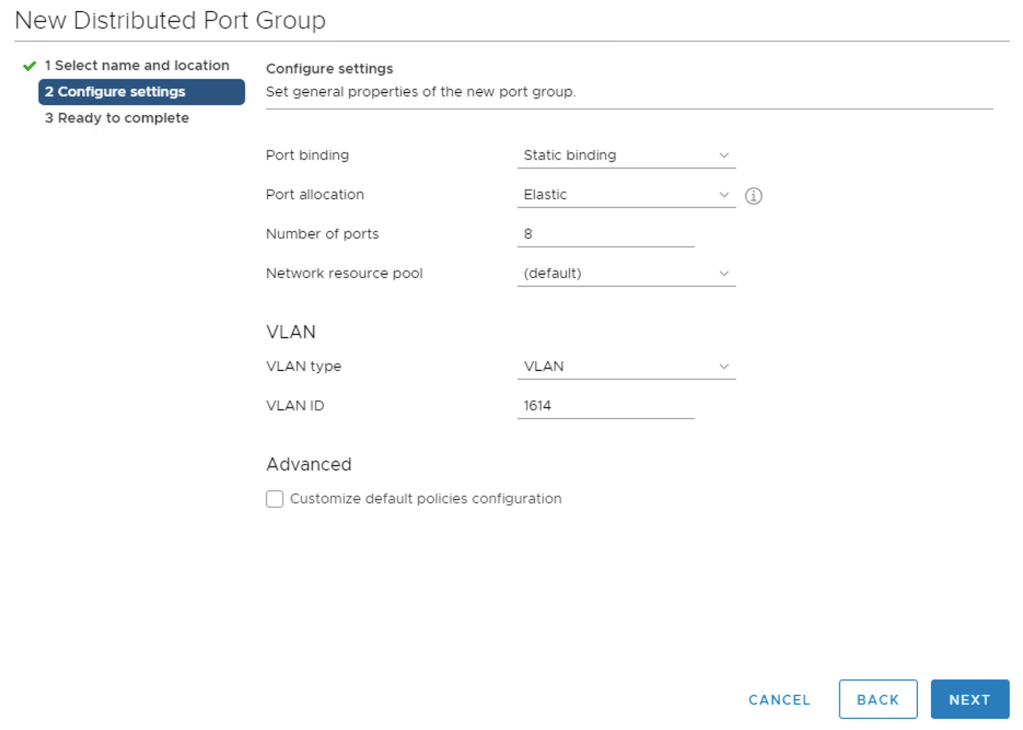Open the Network resource pool dropdown
Viewport: 1023px width, 730px height.
tap(626, 273)
